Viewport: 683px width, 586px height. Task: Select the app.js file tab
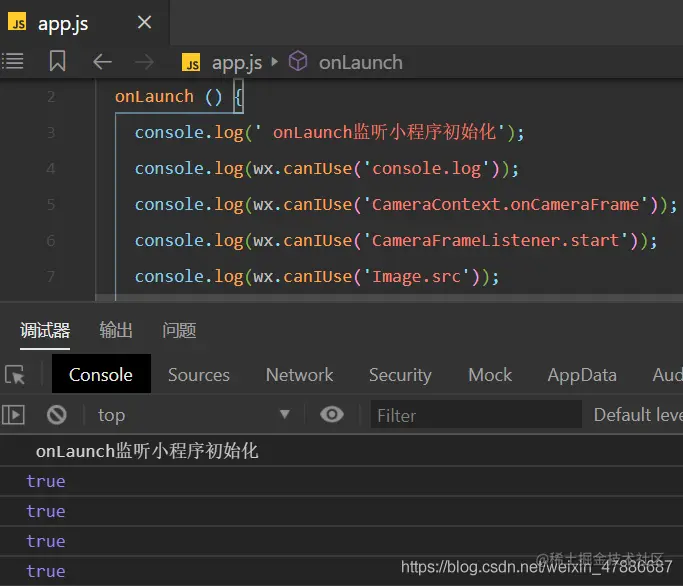(x=84, y=23)
